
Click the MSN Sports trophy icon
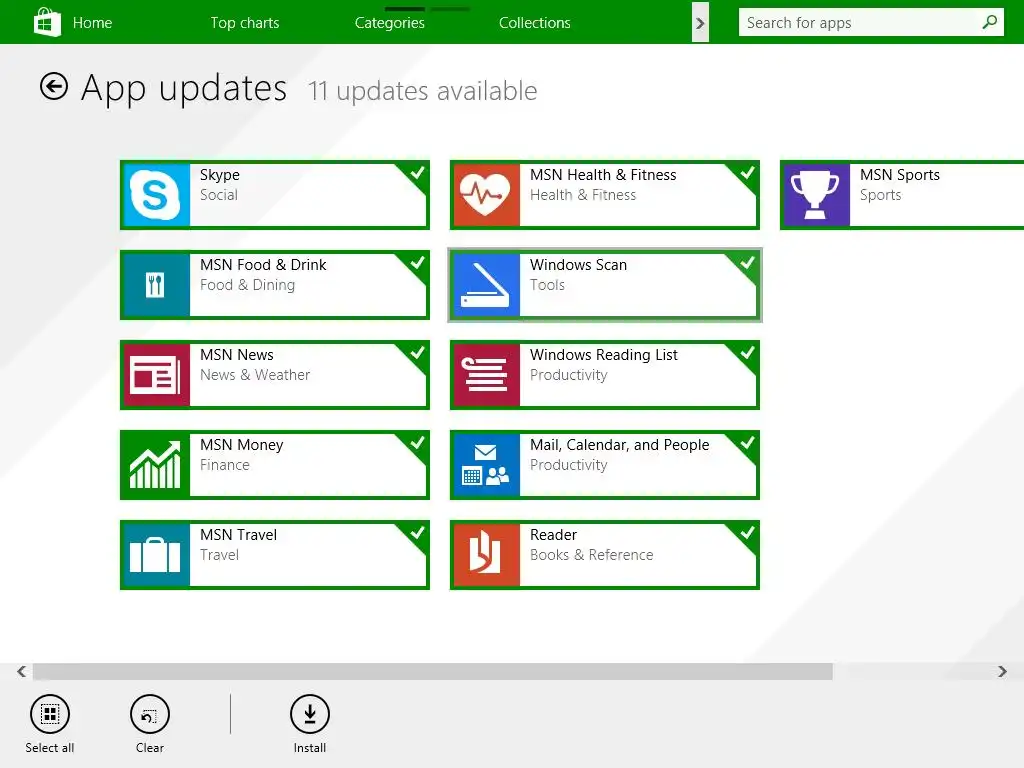pos(816,195)
